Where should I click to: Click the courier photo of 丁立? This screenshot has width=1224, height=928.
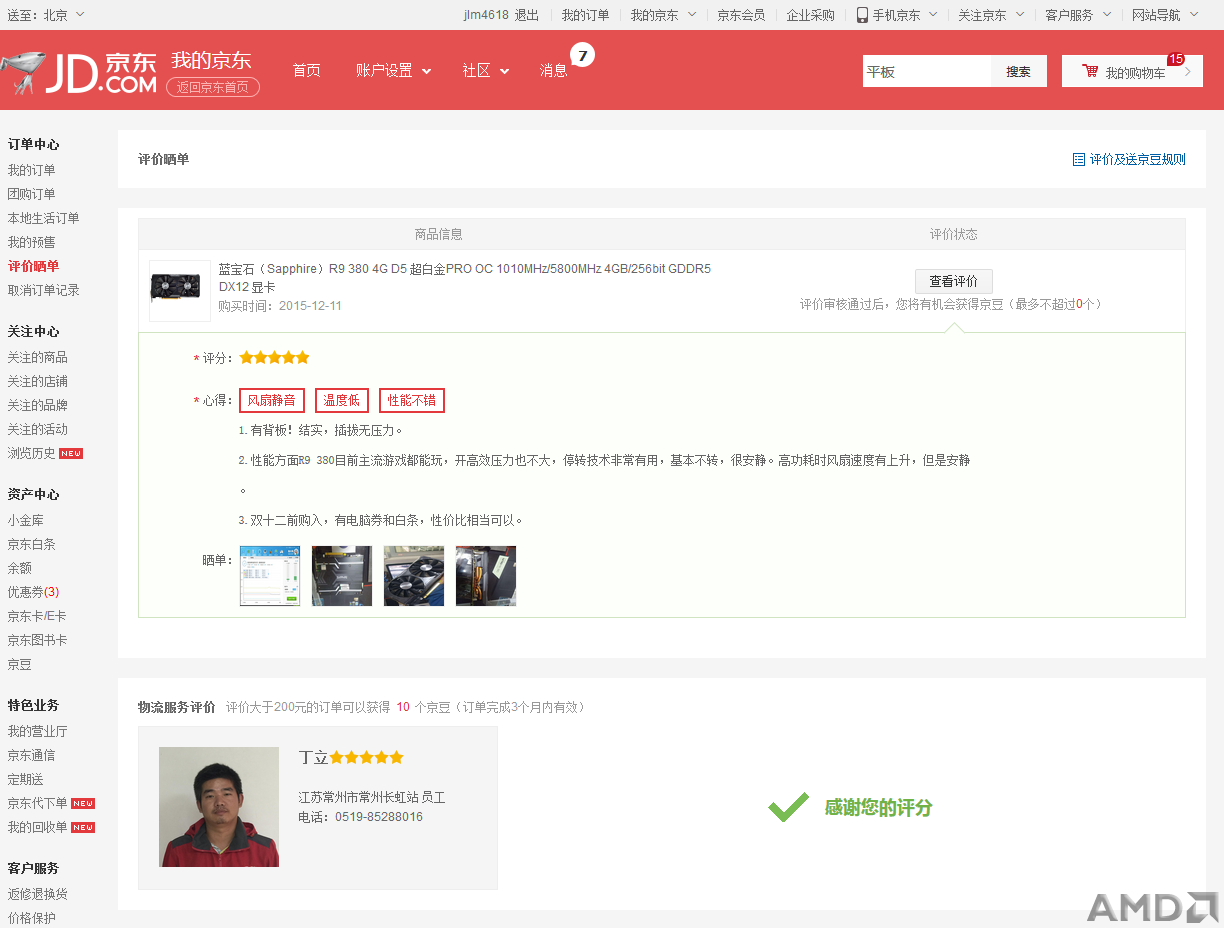tap(219, 807)
